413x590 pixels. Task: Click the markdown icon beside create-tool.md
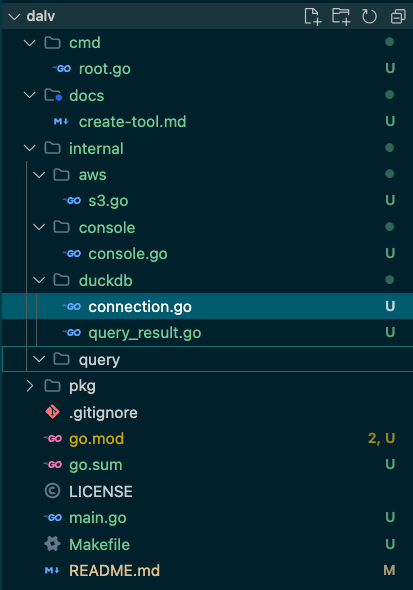coord(61,122)
